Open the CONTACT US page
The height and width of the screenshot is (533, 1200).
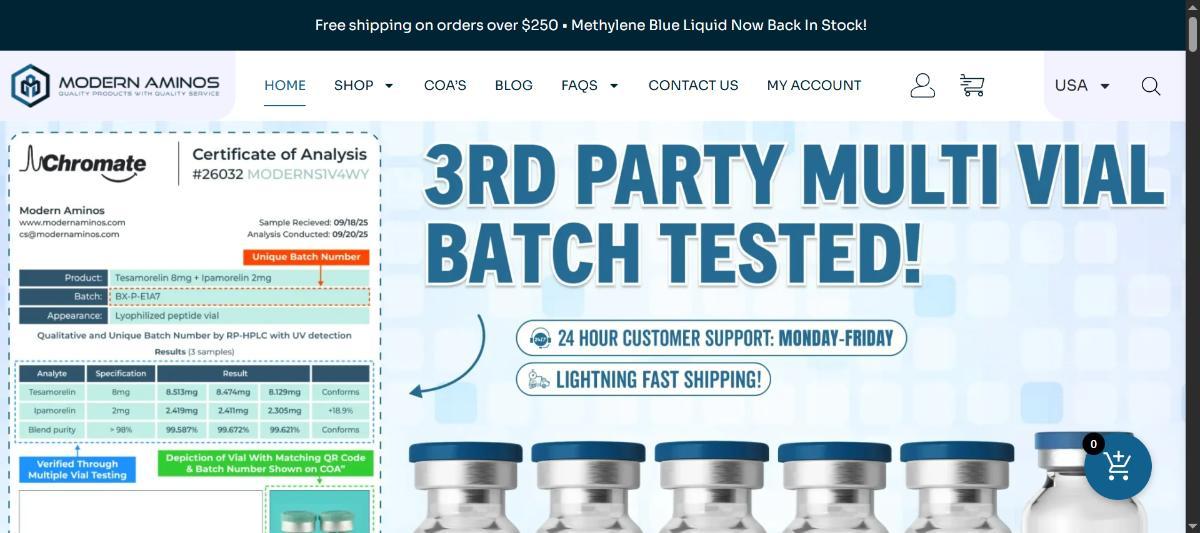point(693,85)
